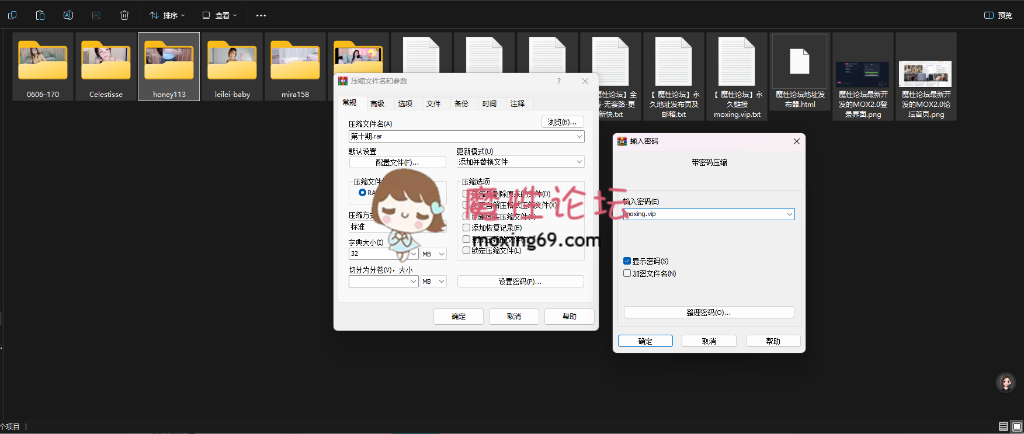Viewport: 1024px width, 434px height.
Task: Click 取消 in the password dialog
Action: point(709,341)
